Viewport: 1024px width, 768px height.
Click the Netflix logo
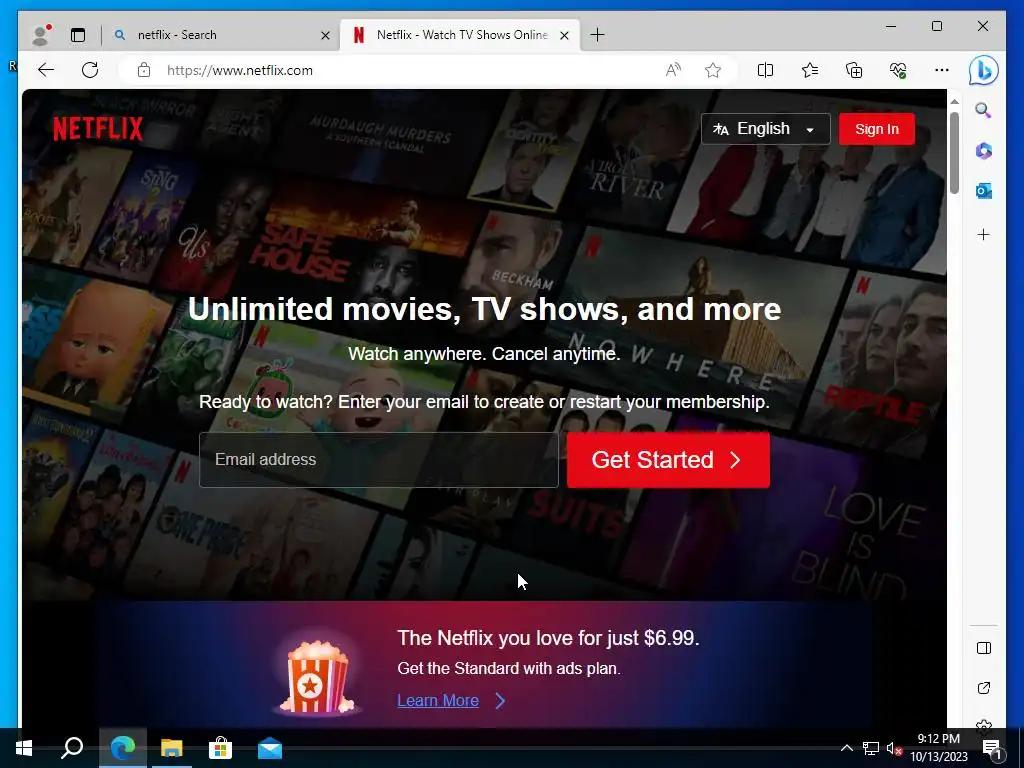(98, 129)
